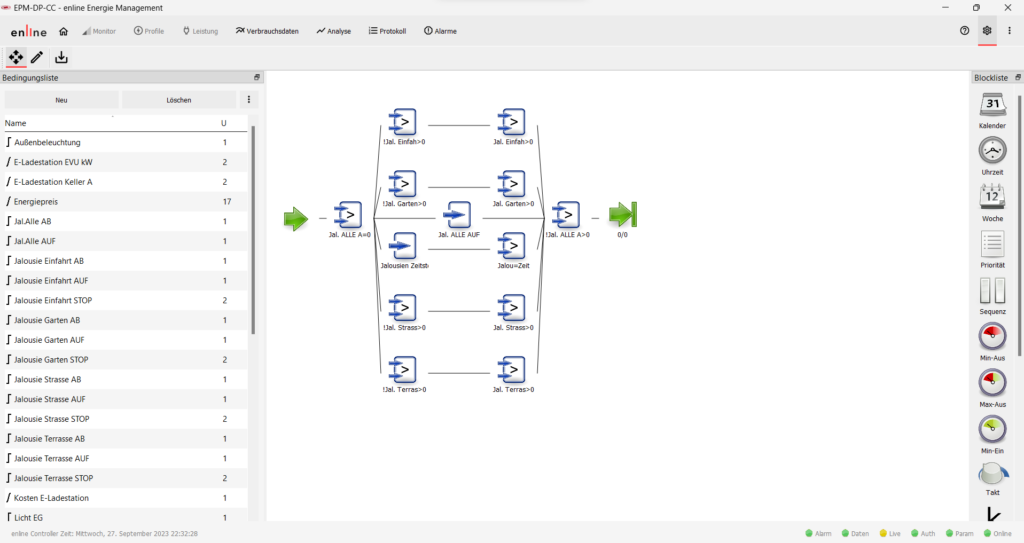
Task: Switch to the Analyse tab
Action: [x=334, y=31]
